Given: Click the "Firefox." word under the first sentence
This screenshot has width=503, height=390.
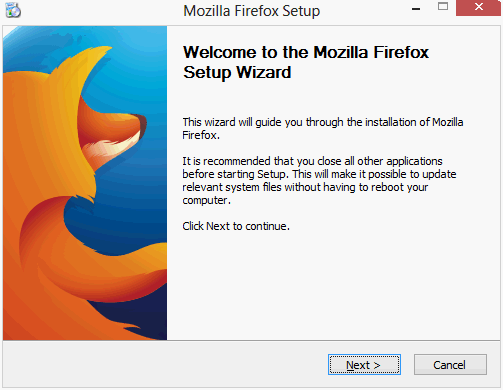Looking at the screenshot, I should (x=201, y=135).
